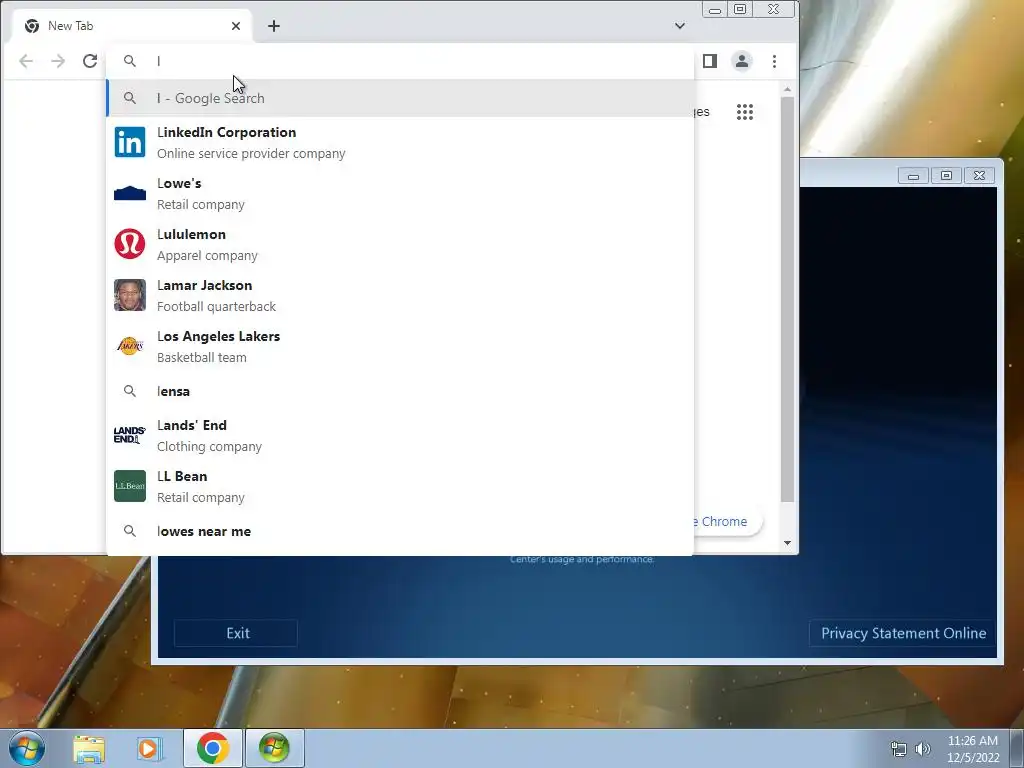Go forward in Chrome history
This screenshot has width=1024, height=768.
click(x=58, y=61)
